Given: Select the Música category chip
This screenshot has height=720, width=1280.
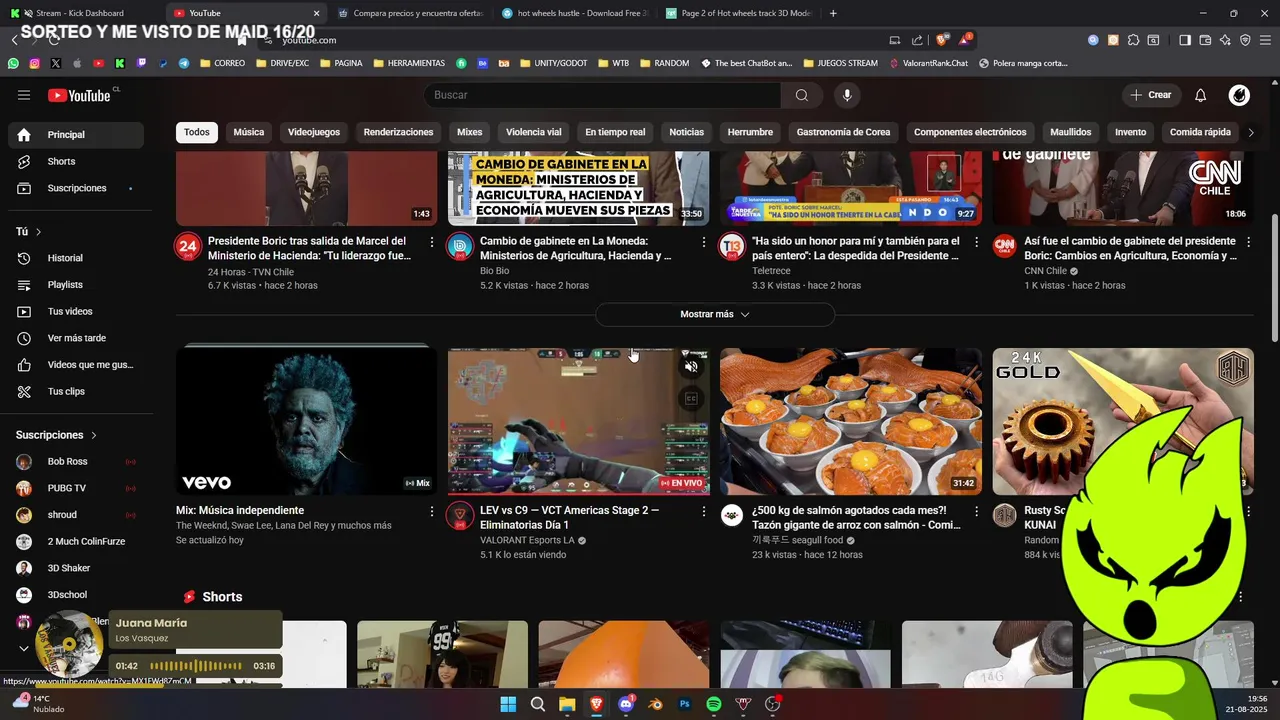Looking at the screenshot, I should tap(249, 132).
